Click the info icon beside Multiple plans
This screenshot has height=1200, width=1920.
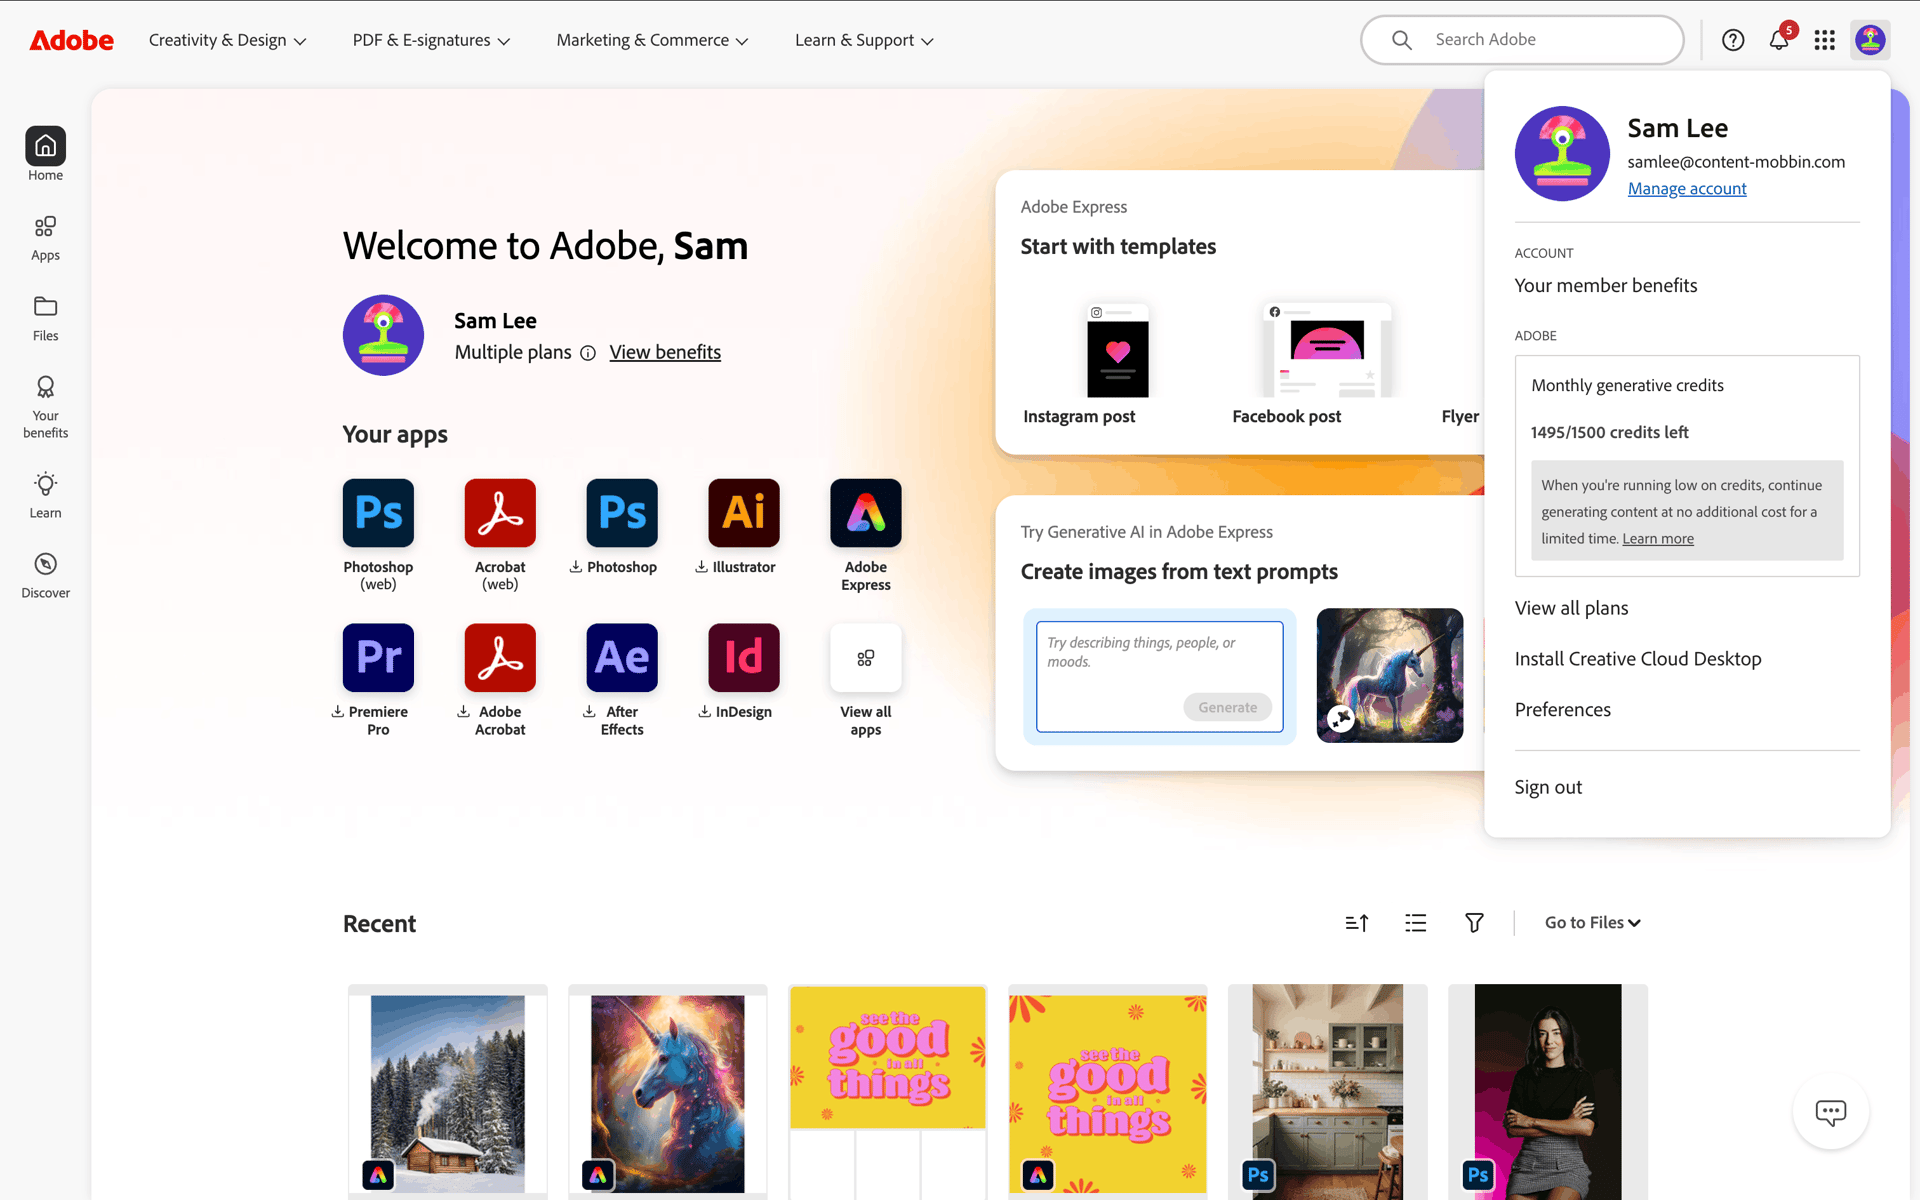pyautogui.click(x=588, y=353)
